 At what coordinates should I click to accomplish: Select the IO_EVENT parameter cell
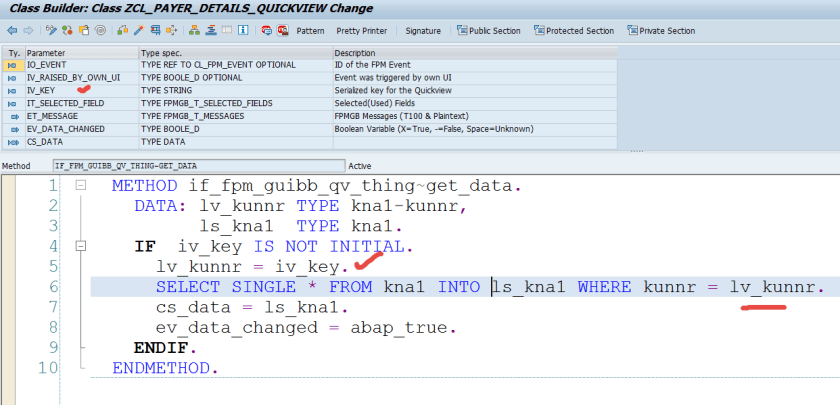pos(81,65)
